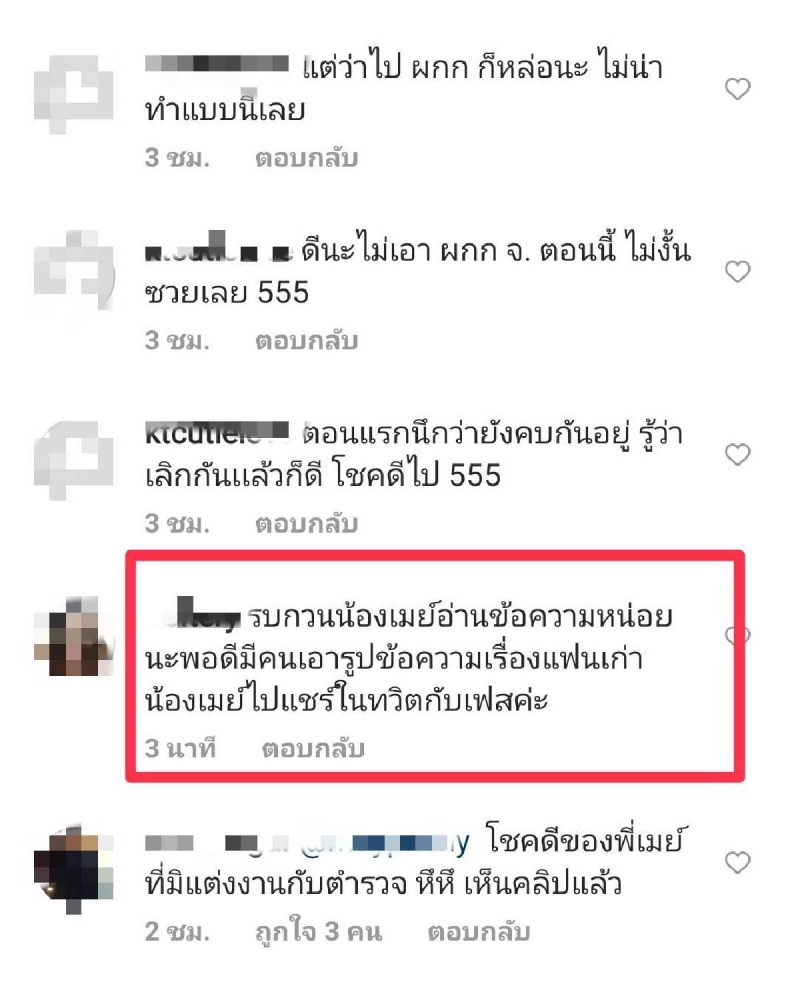Reply (ตอบกลับ) to the ตอนแรกนึกว่ายังคบกันอยู่ comment
Image resolution: width=800 pixels, height=1002 pixels.
coord(306,523)
